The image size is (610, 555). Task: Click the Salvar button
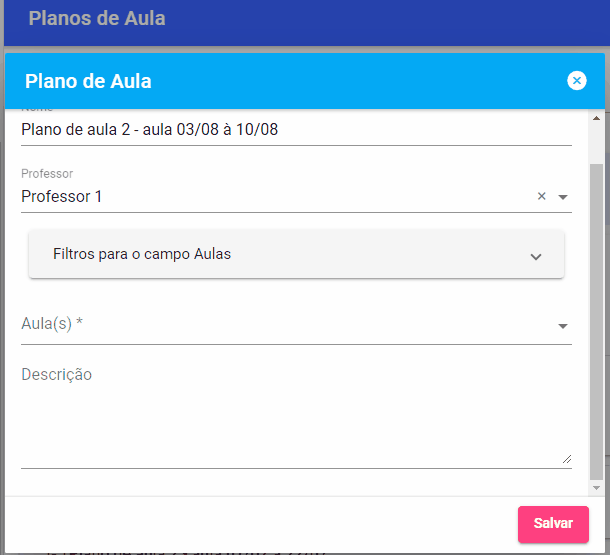553,523
